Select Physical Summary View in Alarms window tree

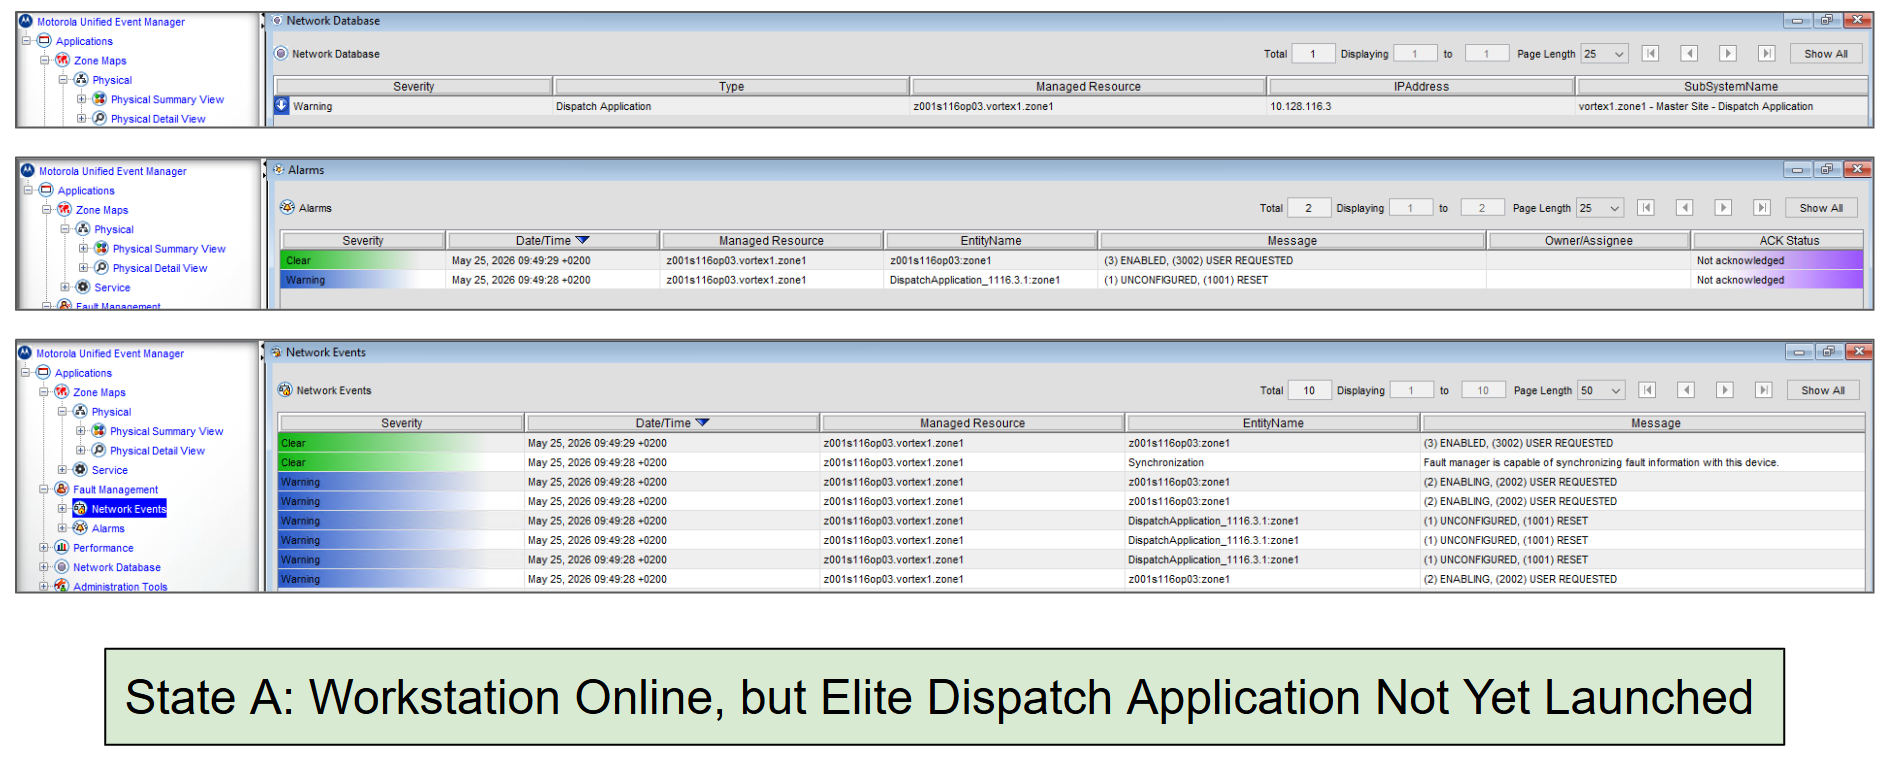coord(169,249)
